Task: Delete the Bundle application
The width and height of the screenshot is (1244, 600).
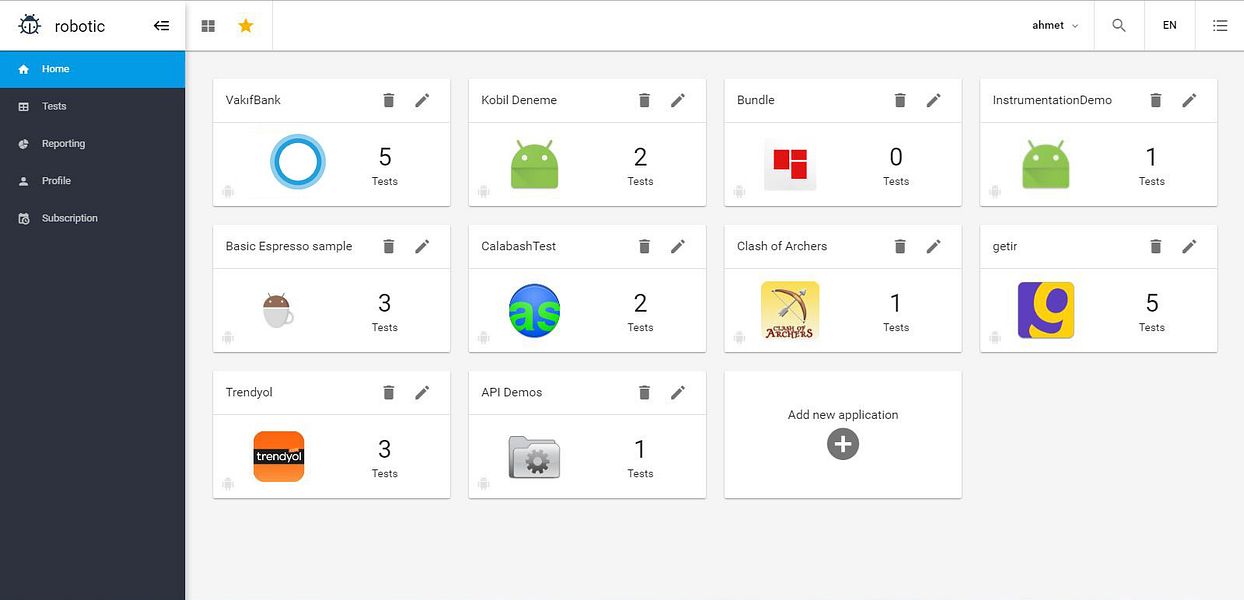Action: [900, 100]
